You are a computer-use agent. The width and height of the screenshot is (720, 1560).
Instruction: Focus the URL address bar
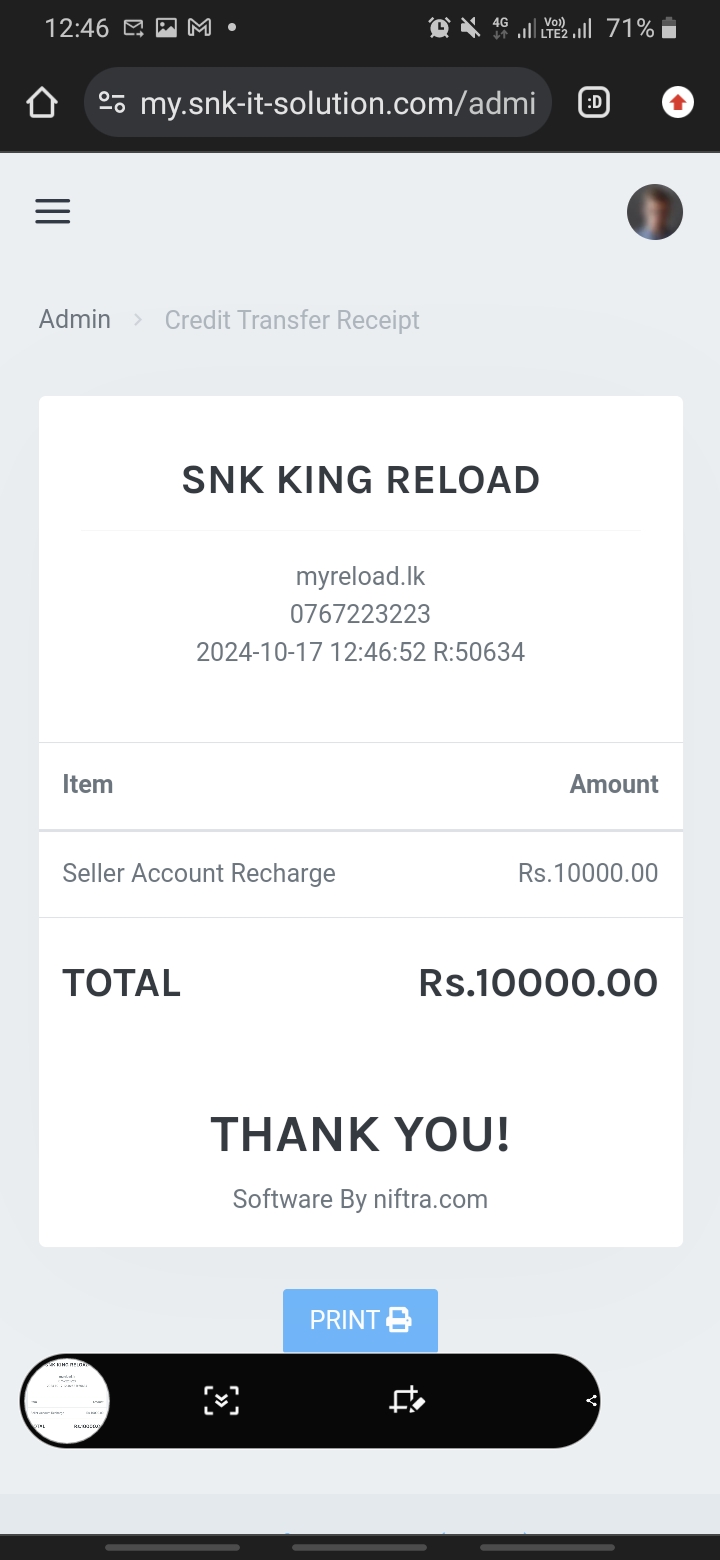(338, 102)
